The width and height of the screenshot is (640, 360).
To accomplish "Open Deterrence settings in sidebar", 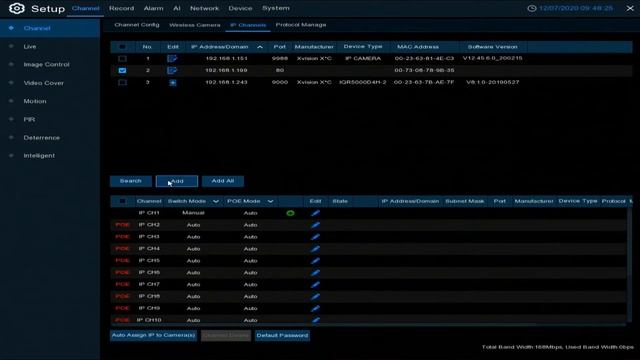I will point(42,138).
